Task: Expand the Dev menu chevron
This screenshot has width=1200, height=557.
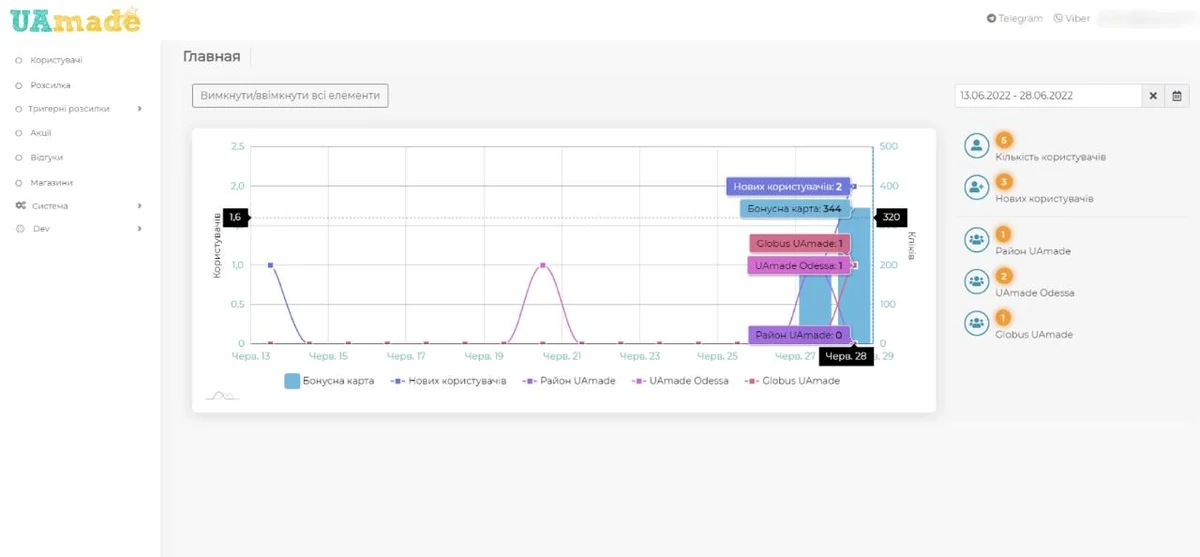Action: (140, 229)
